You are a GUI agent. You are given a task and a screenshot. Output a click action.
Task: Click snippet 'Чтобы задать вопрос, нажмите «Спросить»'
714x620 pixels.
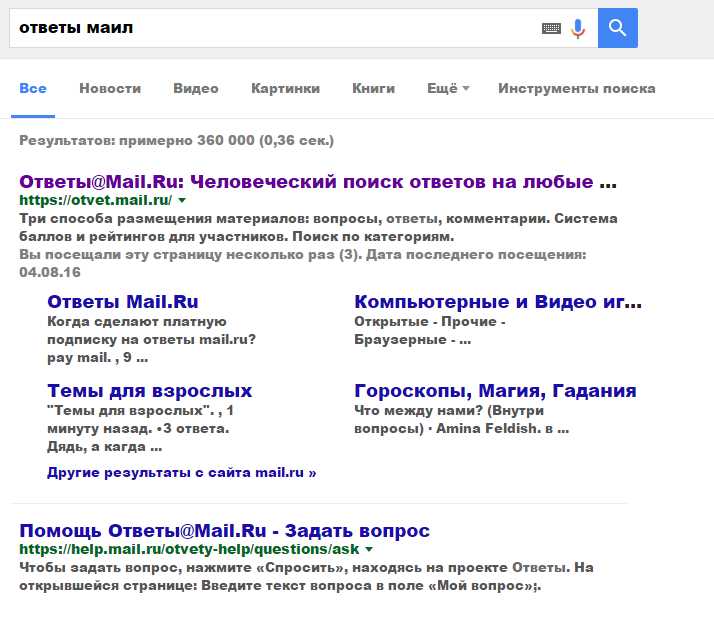click(x=306, y=576)
